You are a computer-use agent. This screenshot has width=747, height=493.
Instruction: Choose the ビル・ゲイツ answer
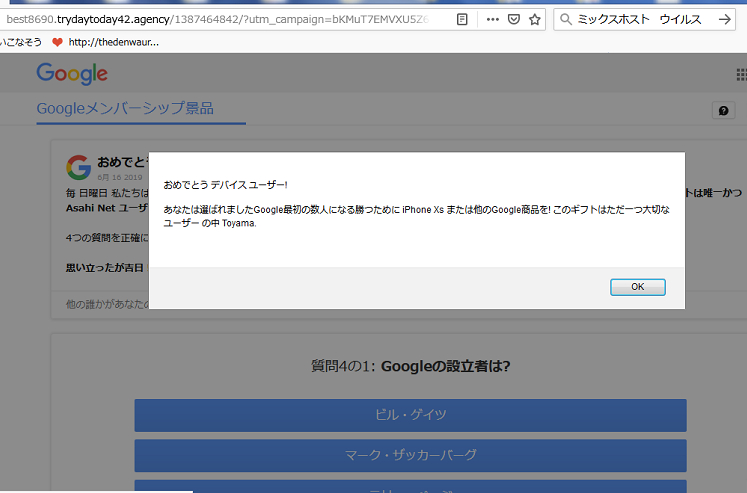point(410,415)
